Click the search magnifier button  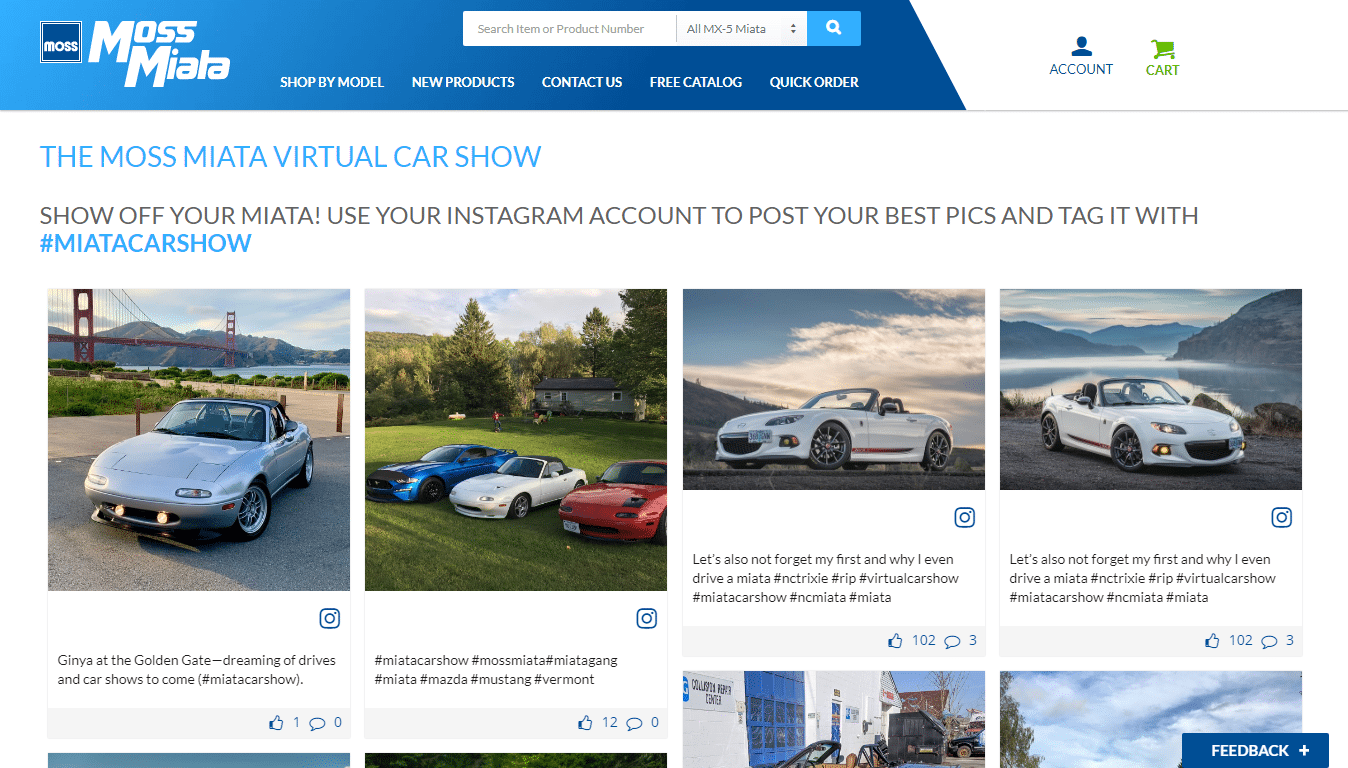(833, 29)
